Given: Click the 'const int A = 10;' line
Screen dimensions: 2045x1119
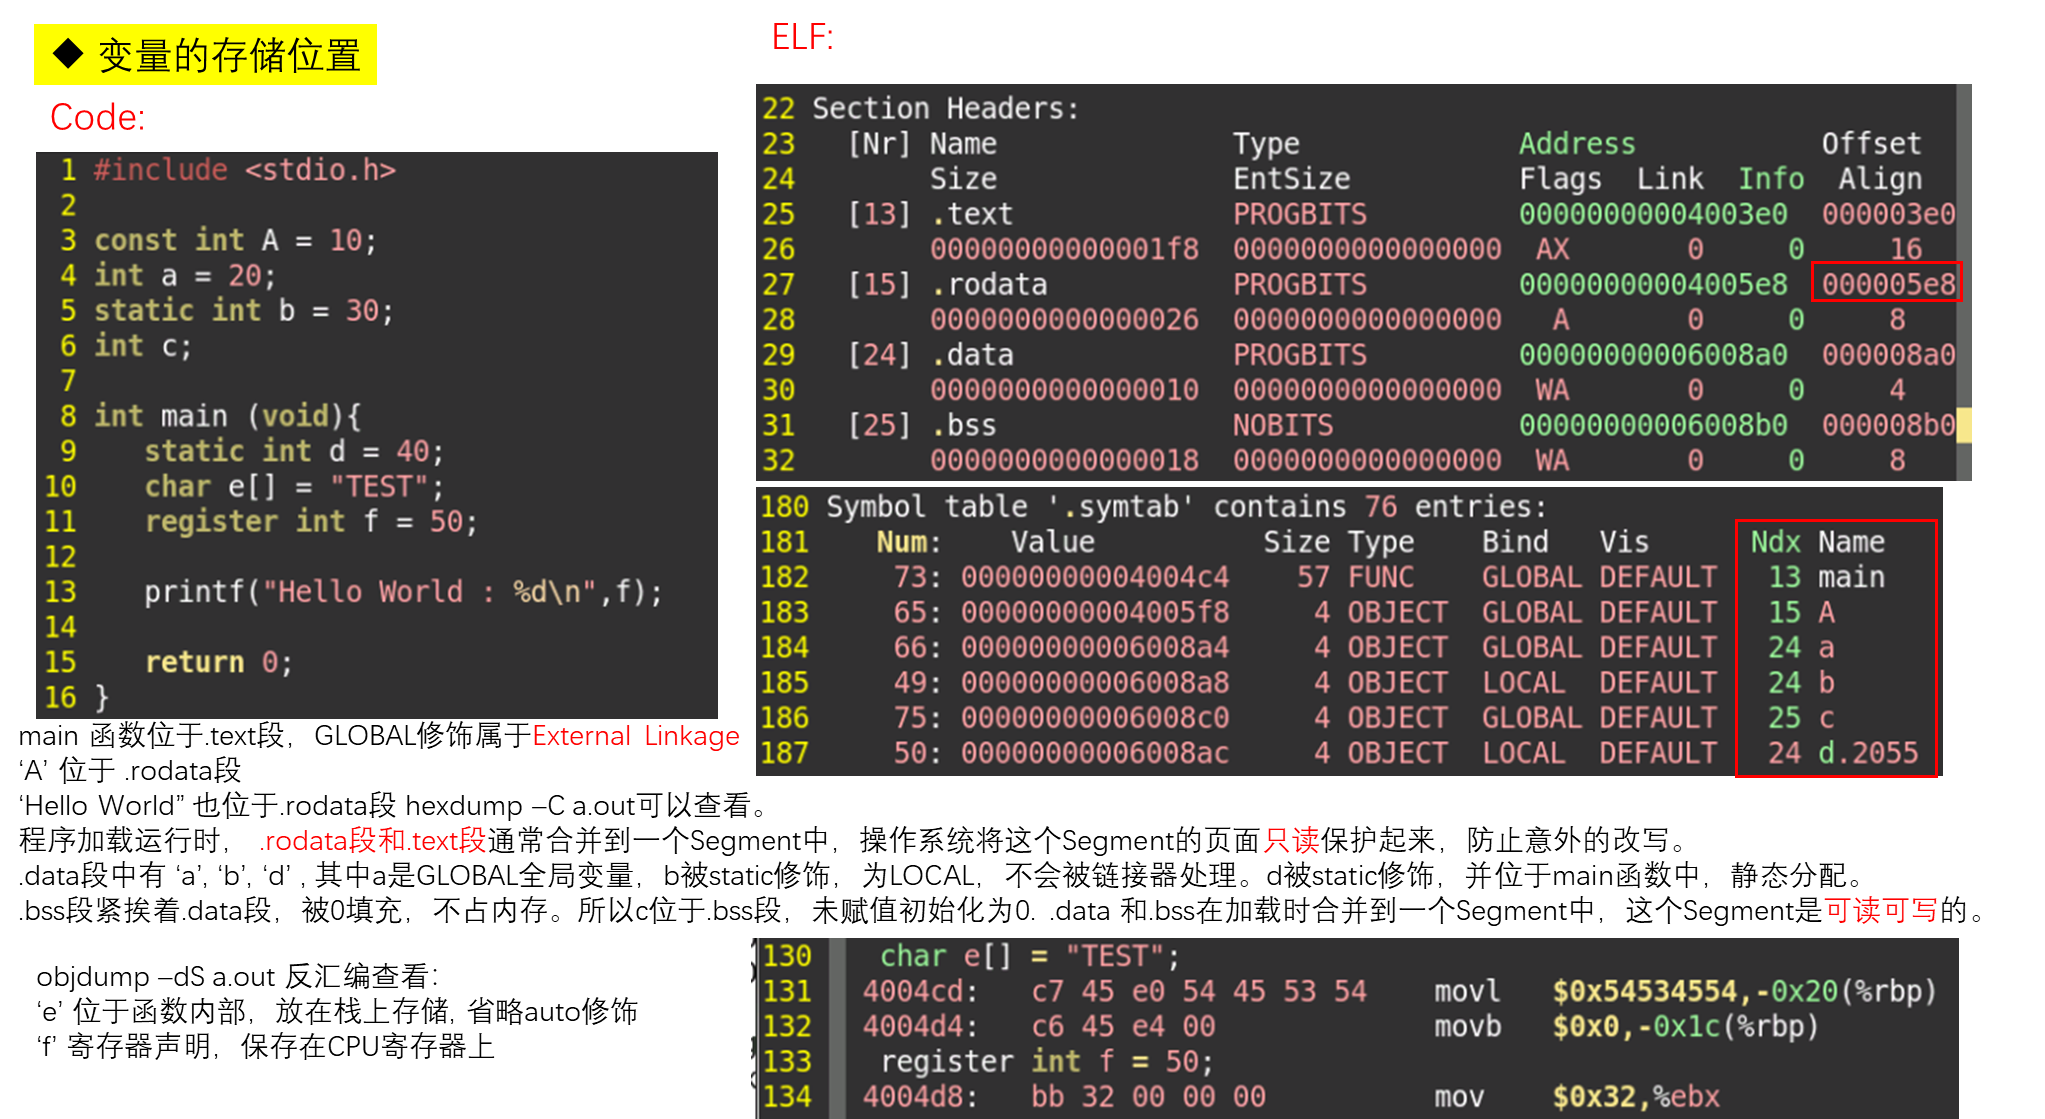Looking at the screenshot, I should tap(235, 240).
